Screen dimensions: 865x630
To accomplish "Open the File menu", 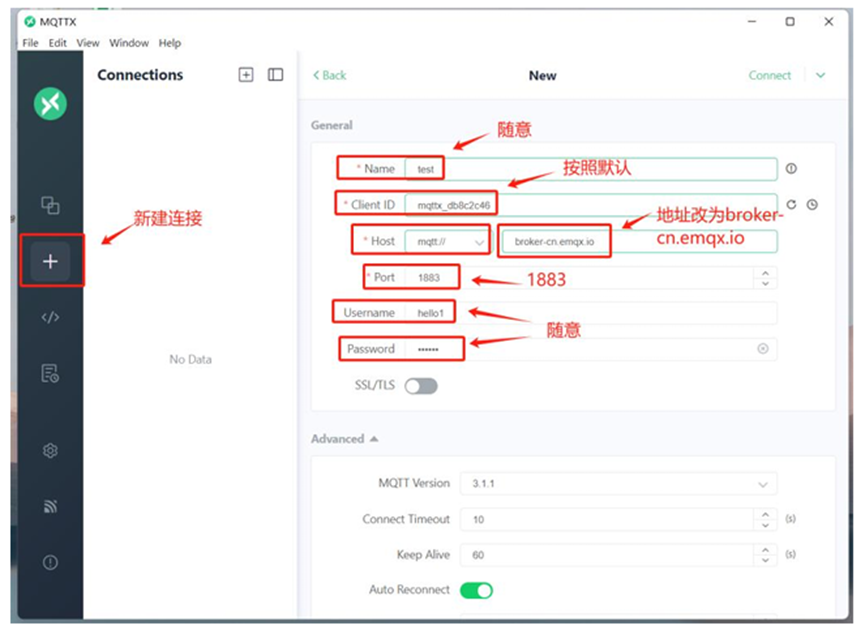I will [30, 43].
